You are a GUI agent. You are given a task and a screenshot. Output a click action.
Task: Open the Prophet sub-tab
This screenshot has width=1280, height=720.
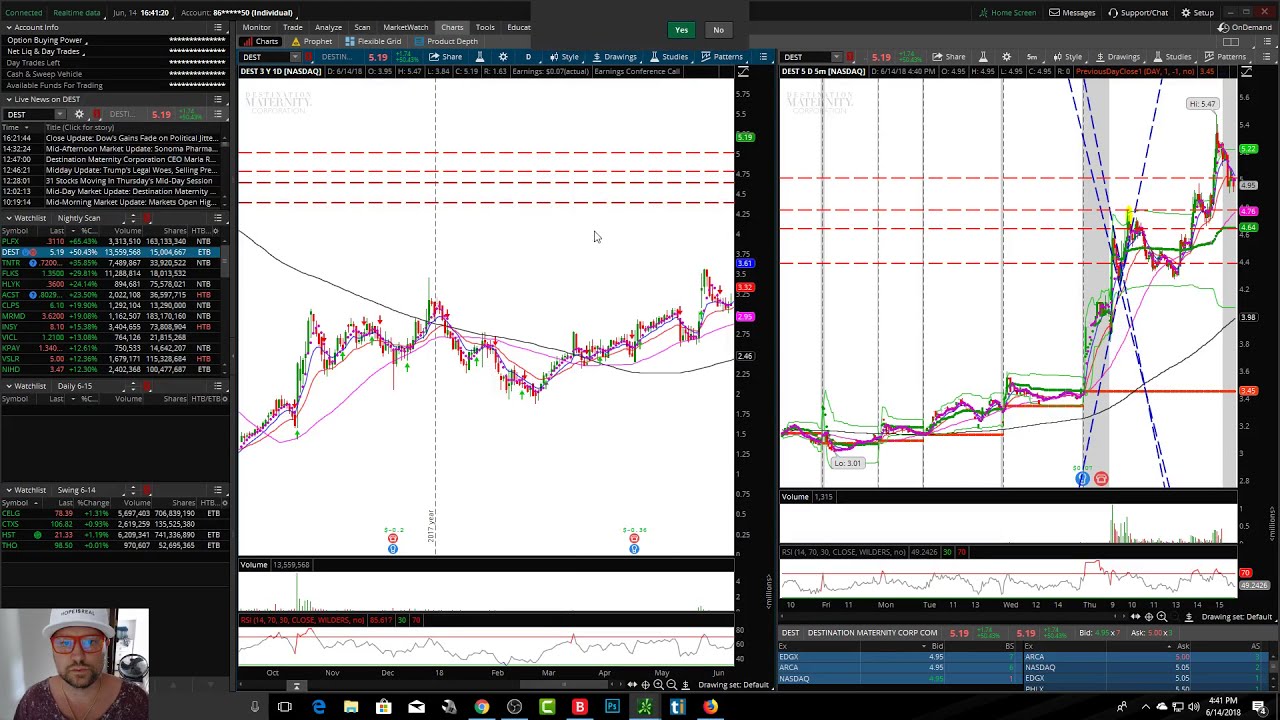pos(312,41)
